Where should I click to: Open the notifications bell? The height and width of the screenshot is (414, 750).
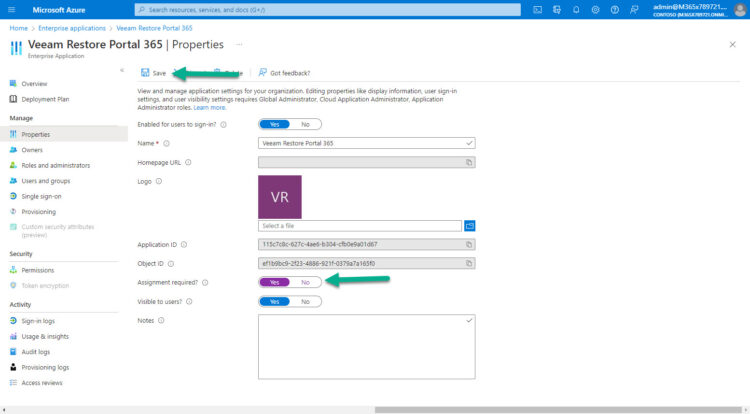(576, 10)
